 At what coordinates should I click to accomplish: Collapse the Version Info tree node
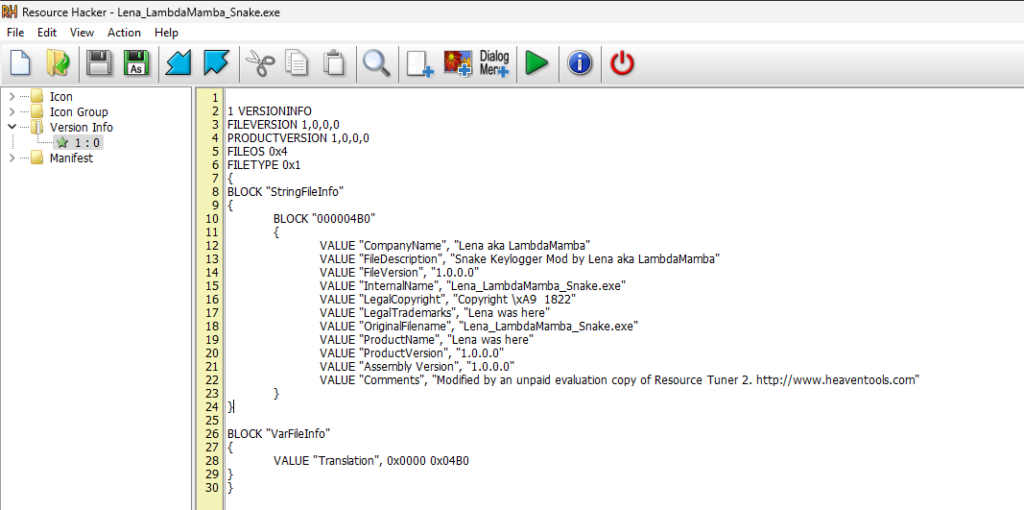pos(12,127)
